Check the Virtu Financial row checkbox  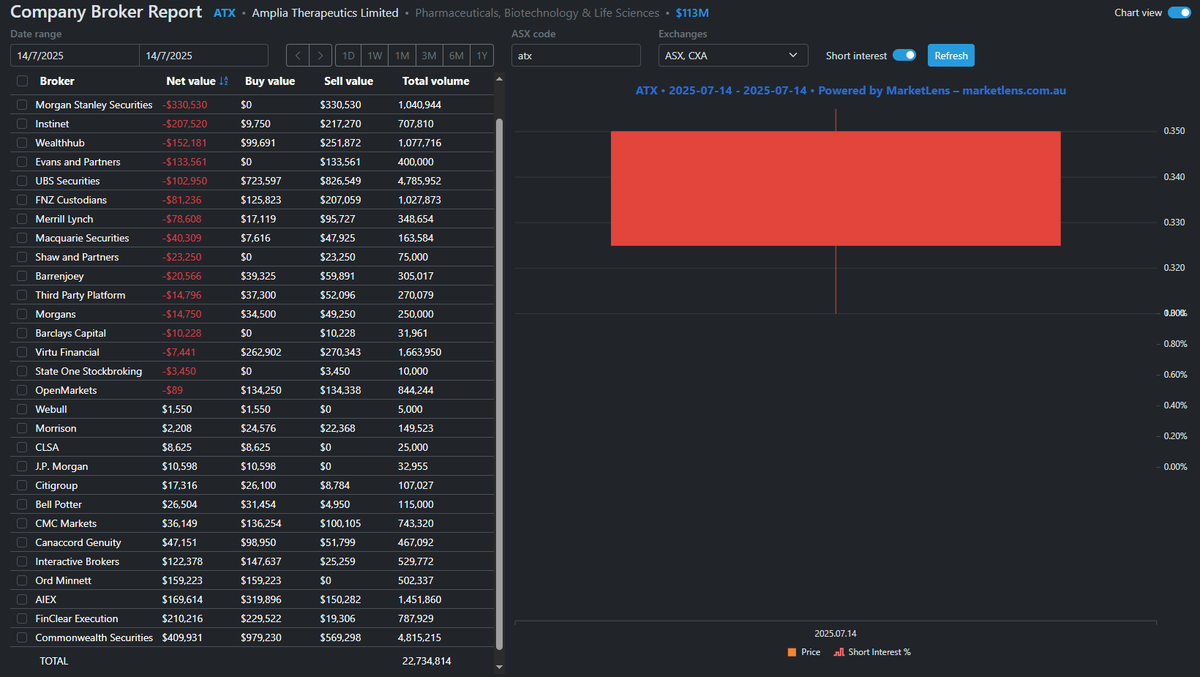click(22, 352)
